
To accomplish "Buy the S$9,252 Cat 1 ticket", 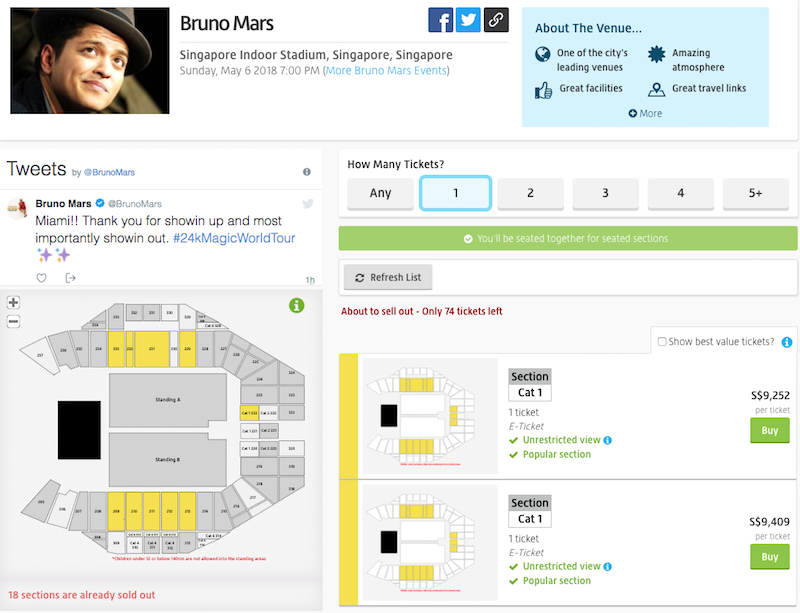I will 769,430.
